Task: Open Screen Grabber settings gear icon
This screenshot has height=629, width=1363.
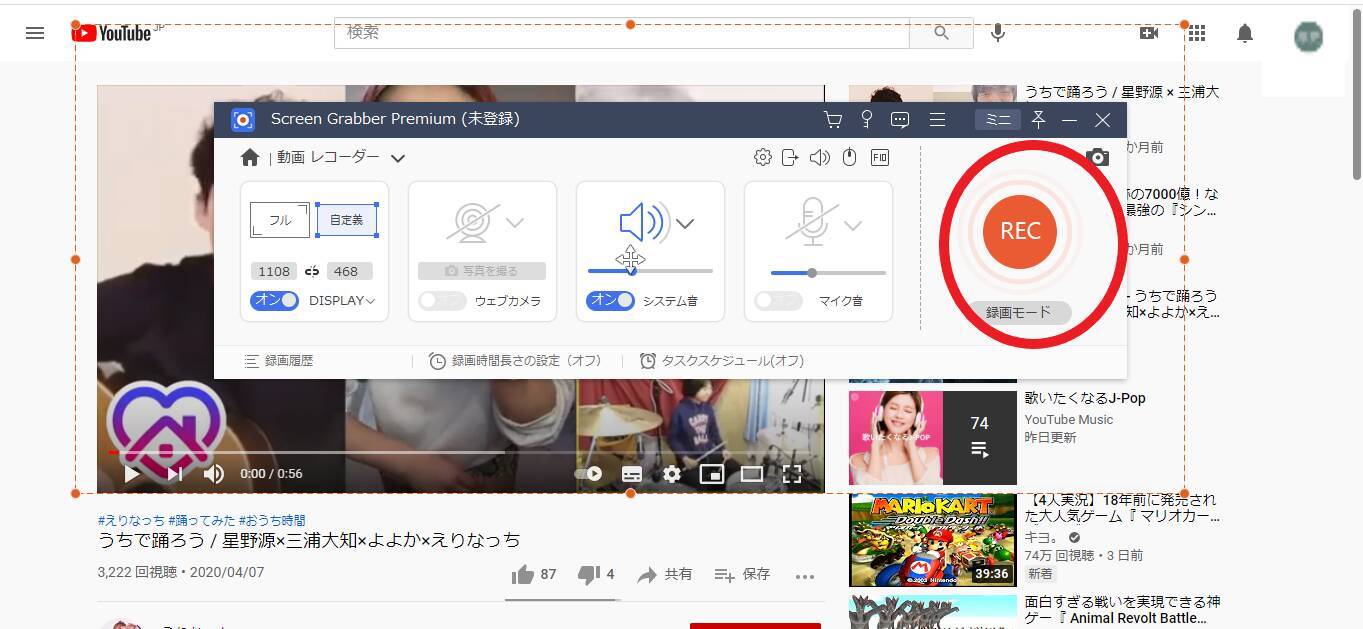Action: (762, 157)
